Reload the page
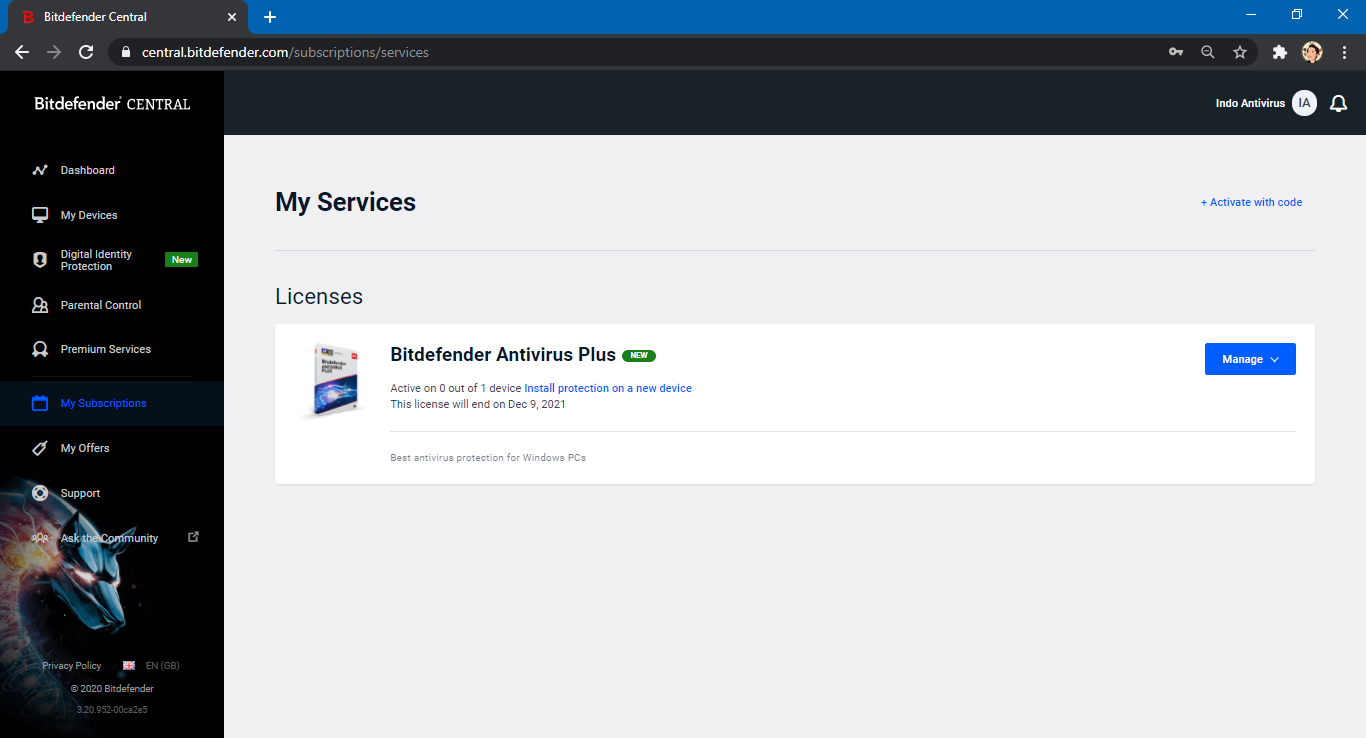The width and height of the screenshot is (1366, 738). 86,52
